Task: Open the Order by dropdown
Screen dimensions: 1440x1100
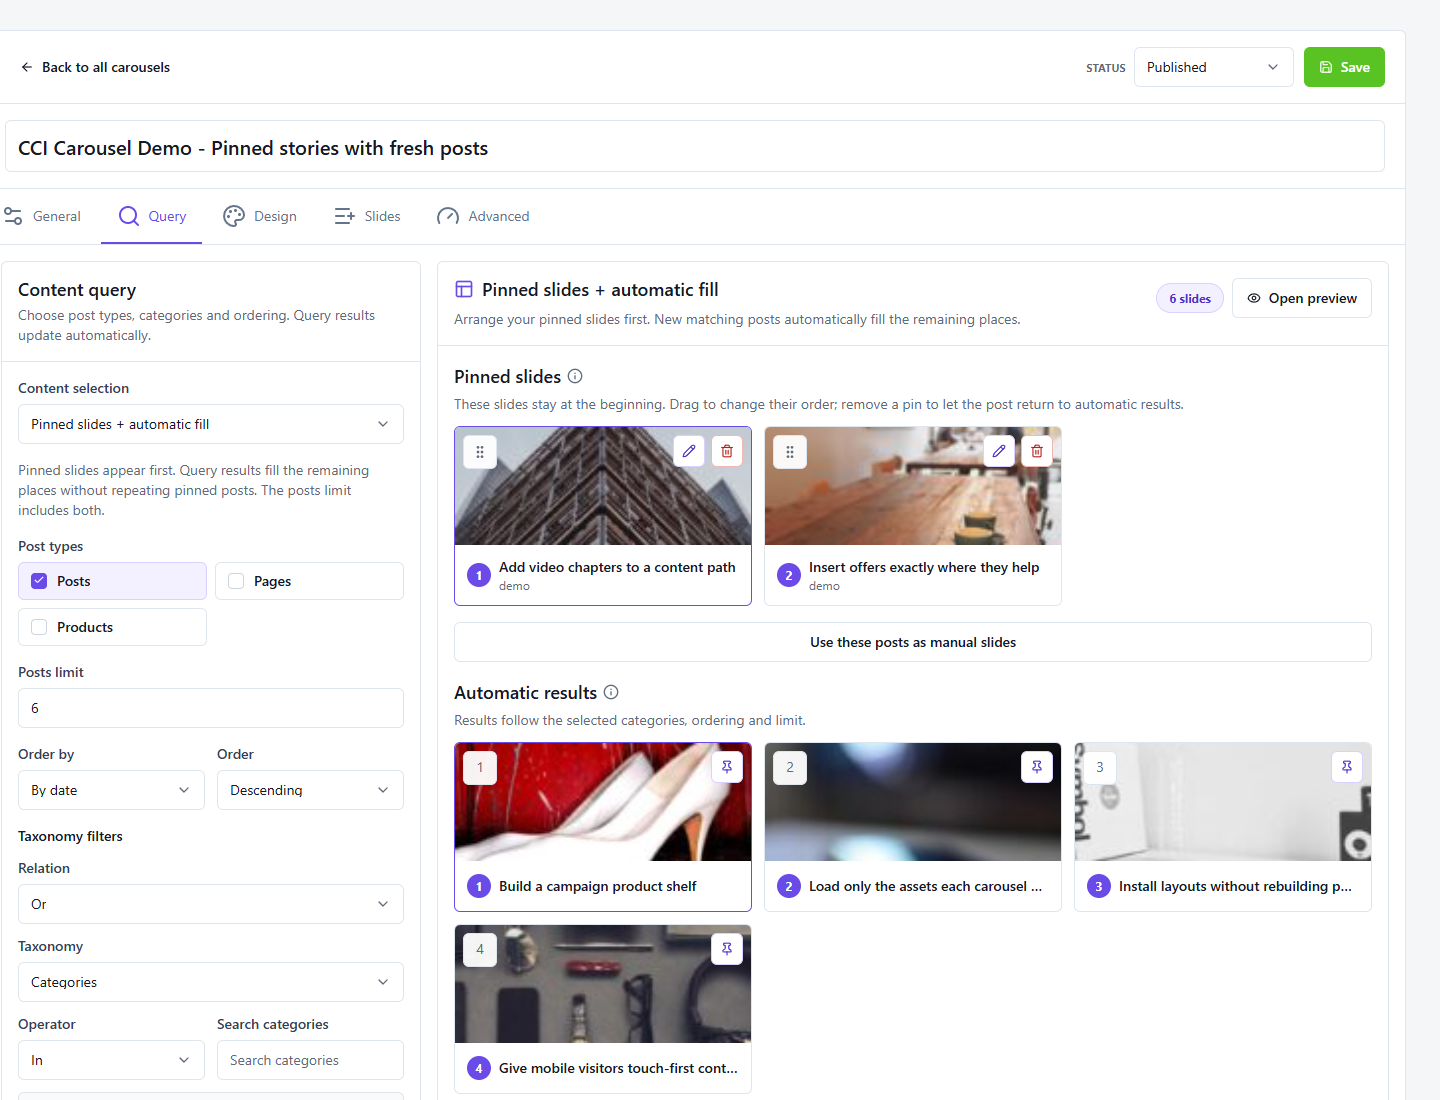Action: coord(111,790)
